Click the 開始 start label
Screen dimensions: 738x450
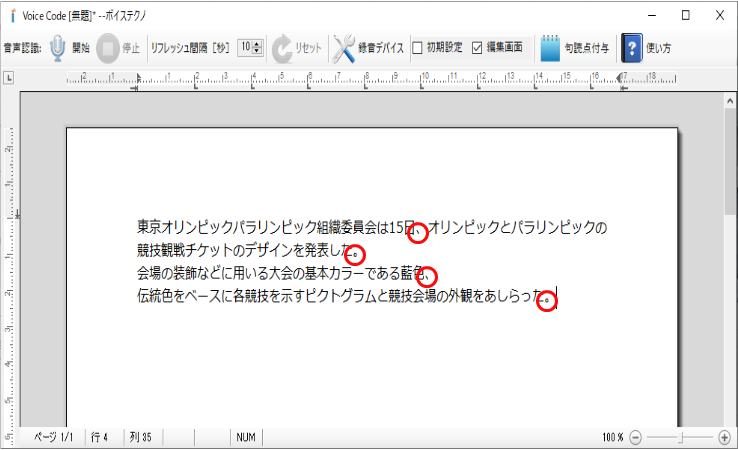coord(80,48)
